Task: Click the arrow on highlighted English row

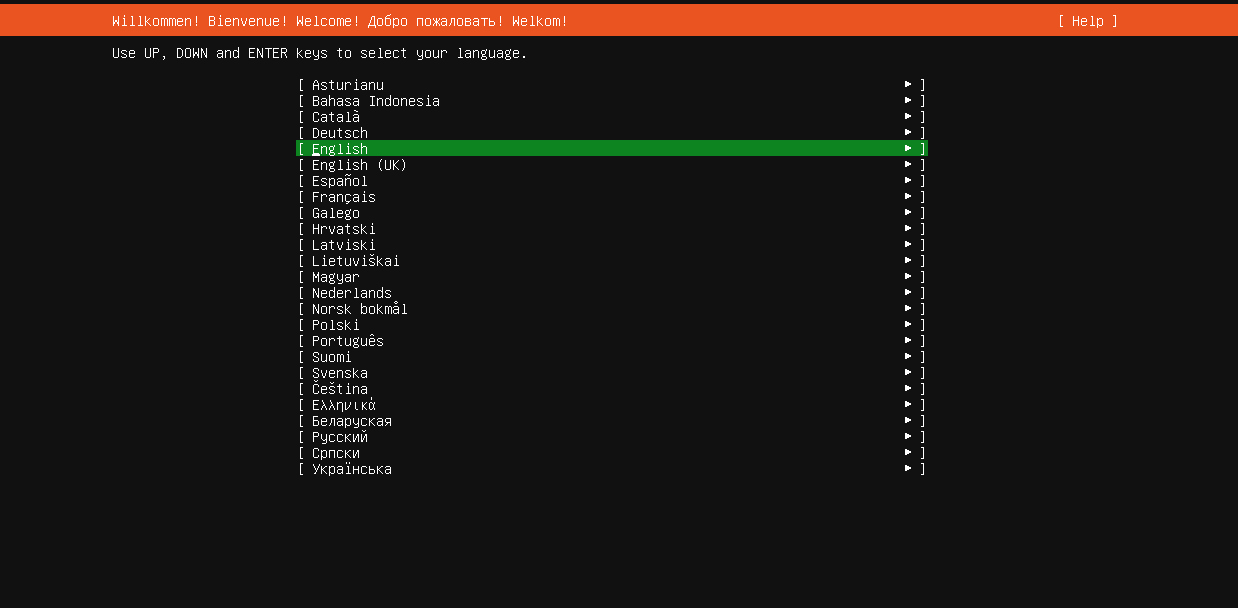Action: [x=908, y=149]
